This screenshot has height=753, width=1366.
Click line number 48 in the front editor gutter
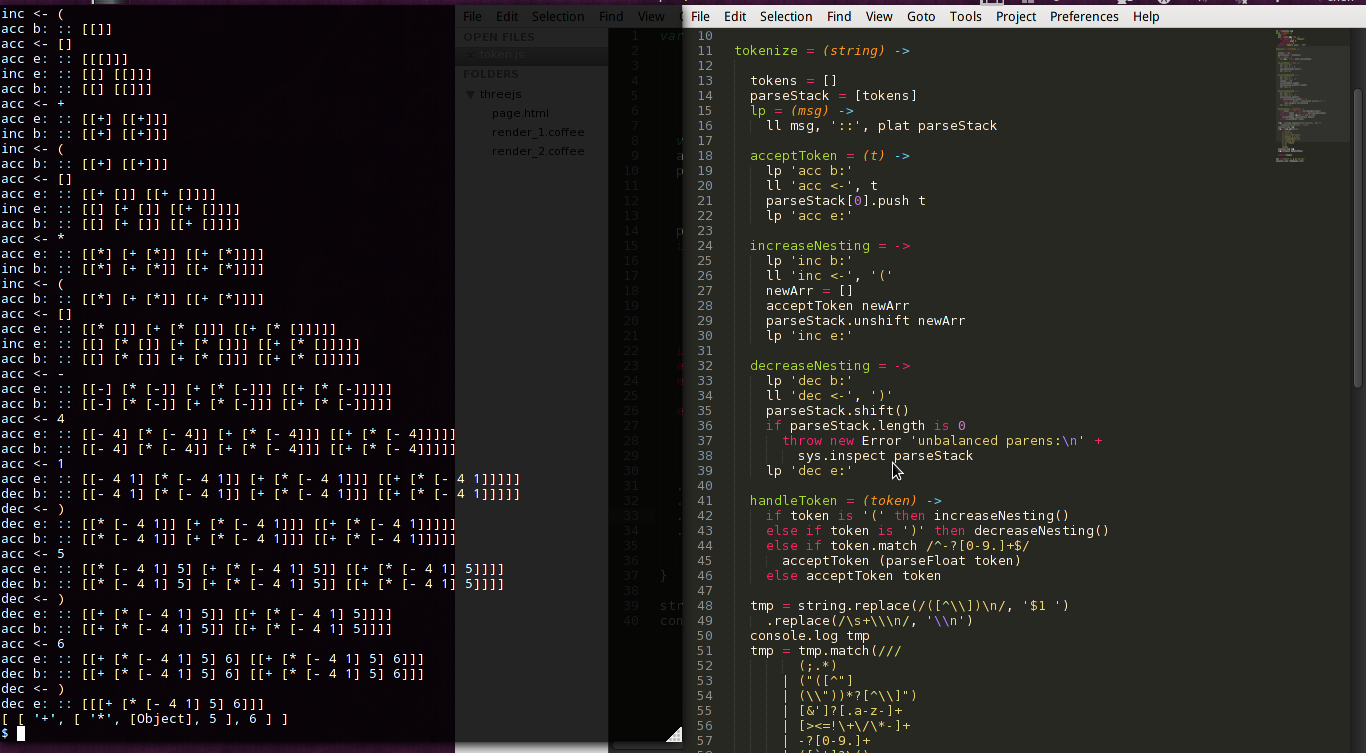pyautogui.click(x=706, y=606)
